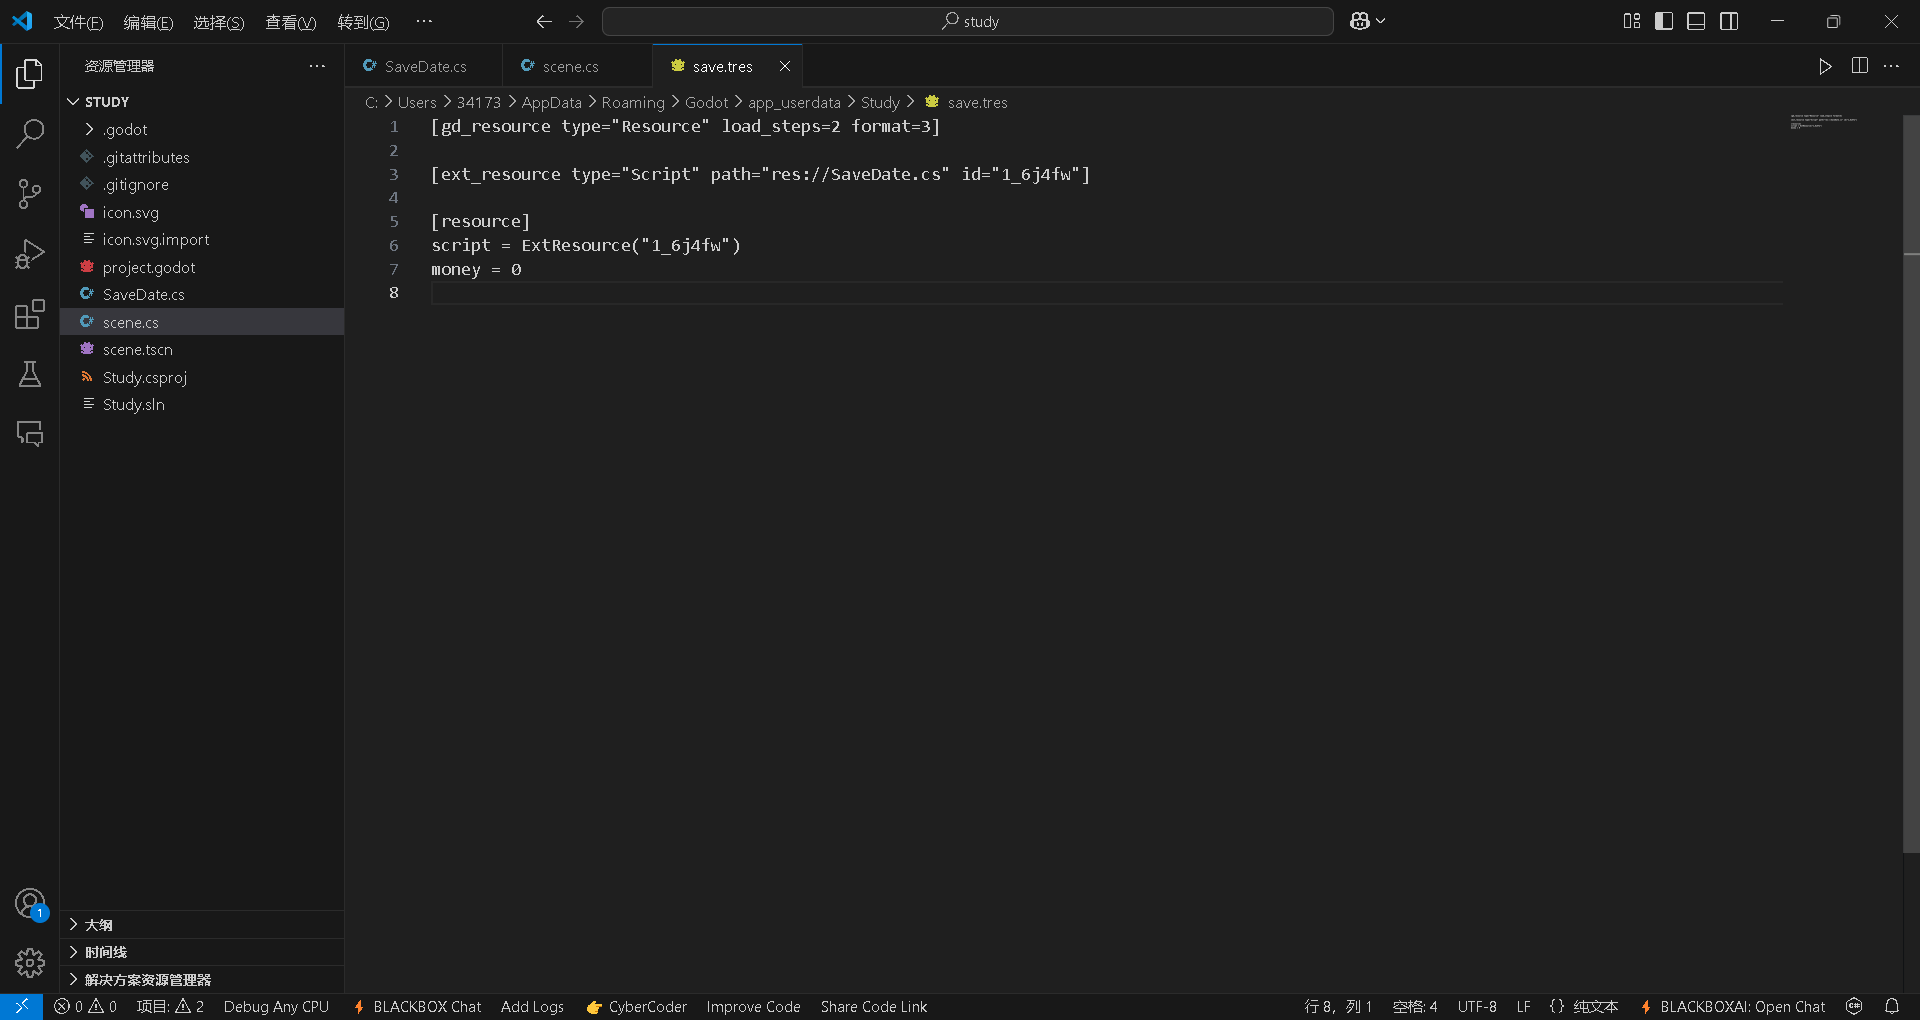Toggle the primary side bar
Screen dimensions: 1920x1020
pyautogui.click(x=1664, y=21)
